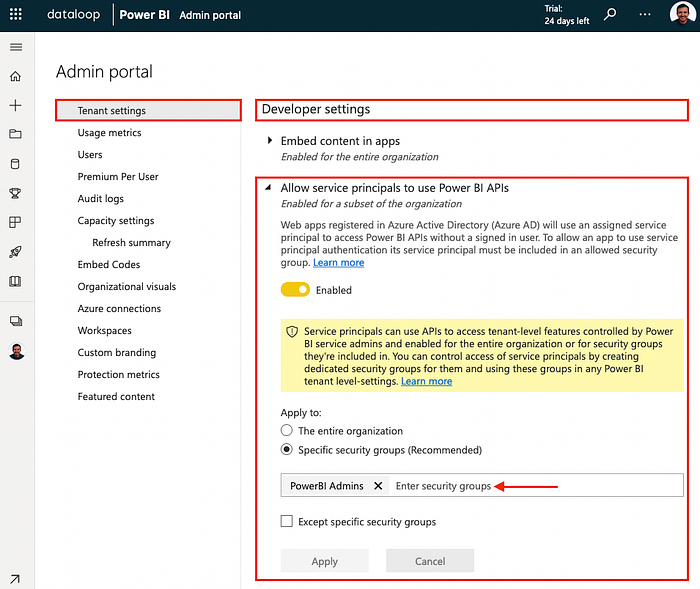Expand Embed content in apps setting
The width and height of the screenshot is (700, 589).
click(269, 141)
